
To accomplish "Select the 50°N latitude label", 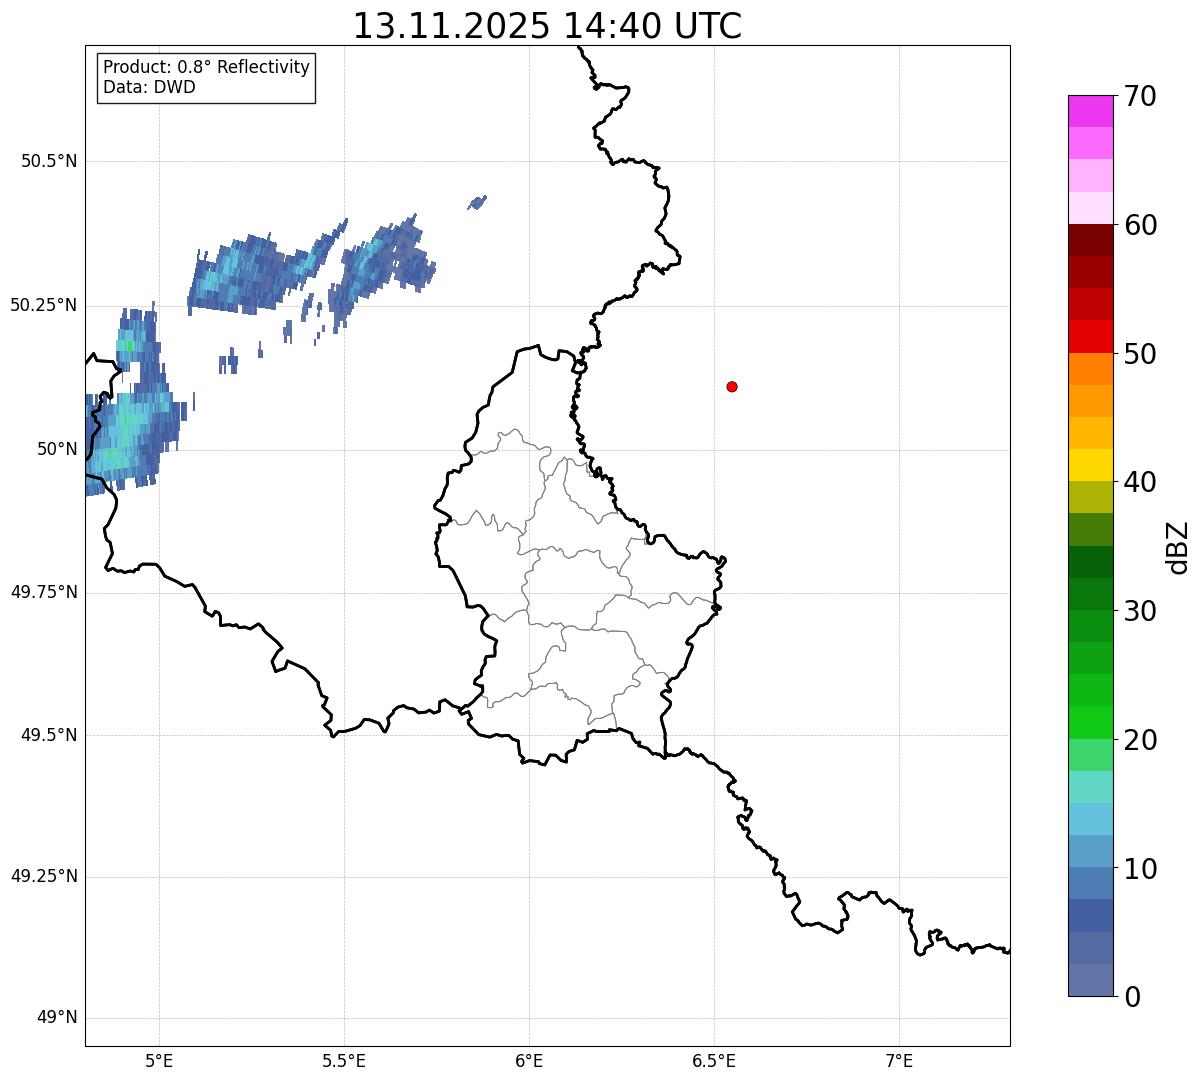I will coord(57,449).
